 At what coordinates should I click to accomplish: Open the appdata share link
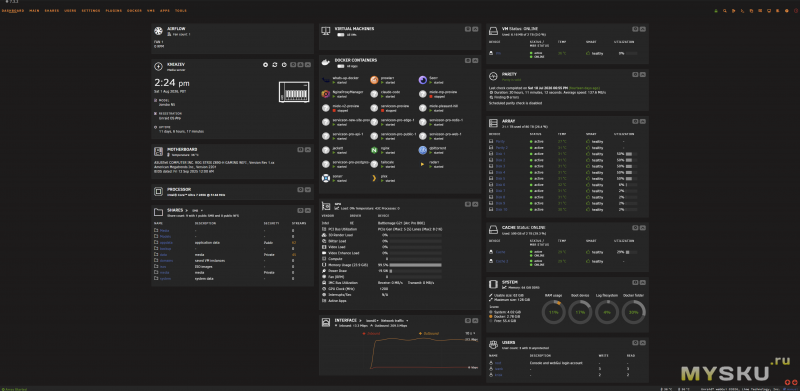(x=166, y=242)
